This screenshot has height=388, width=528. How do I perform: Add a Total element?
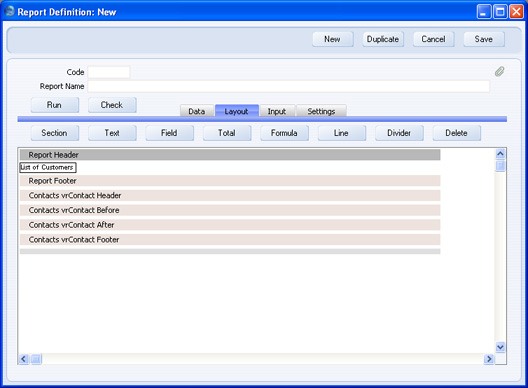pos(227,133)
